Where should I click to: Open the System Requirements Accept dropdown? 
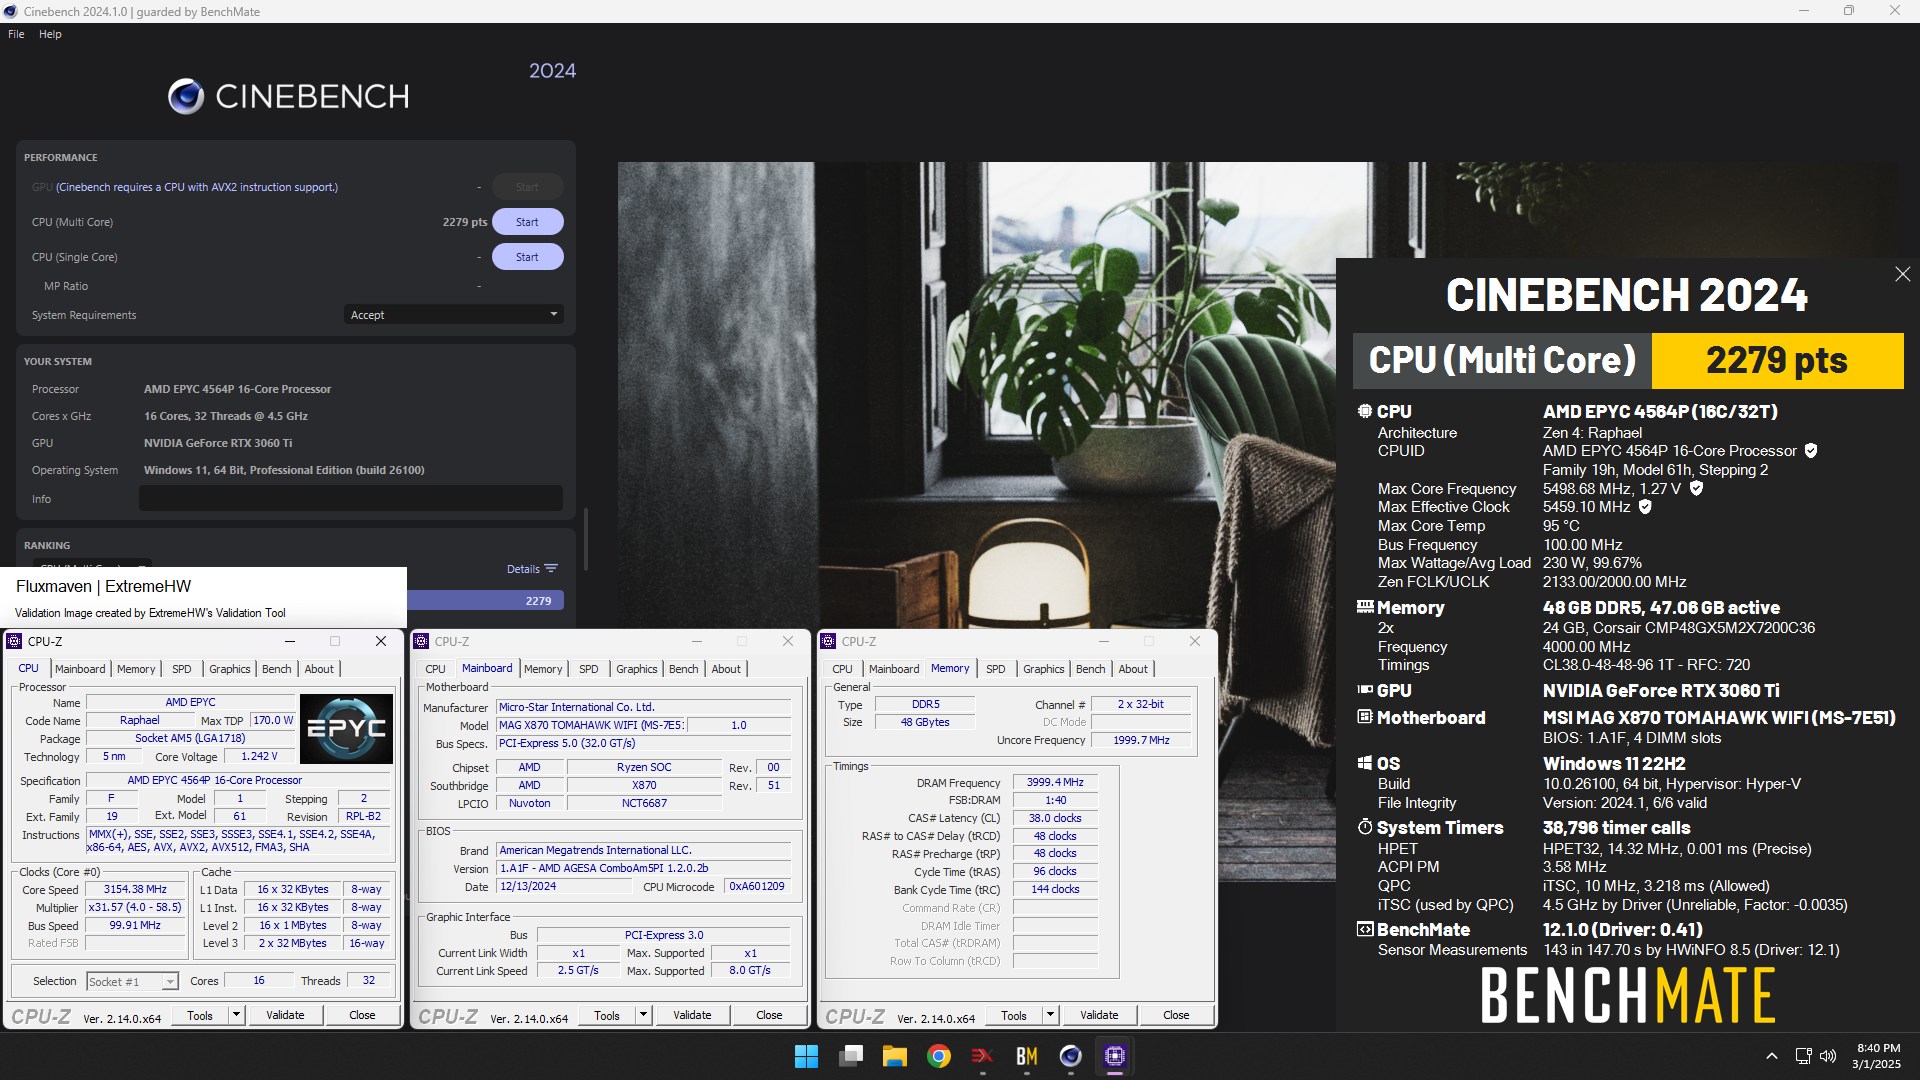454,315
